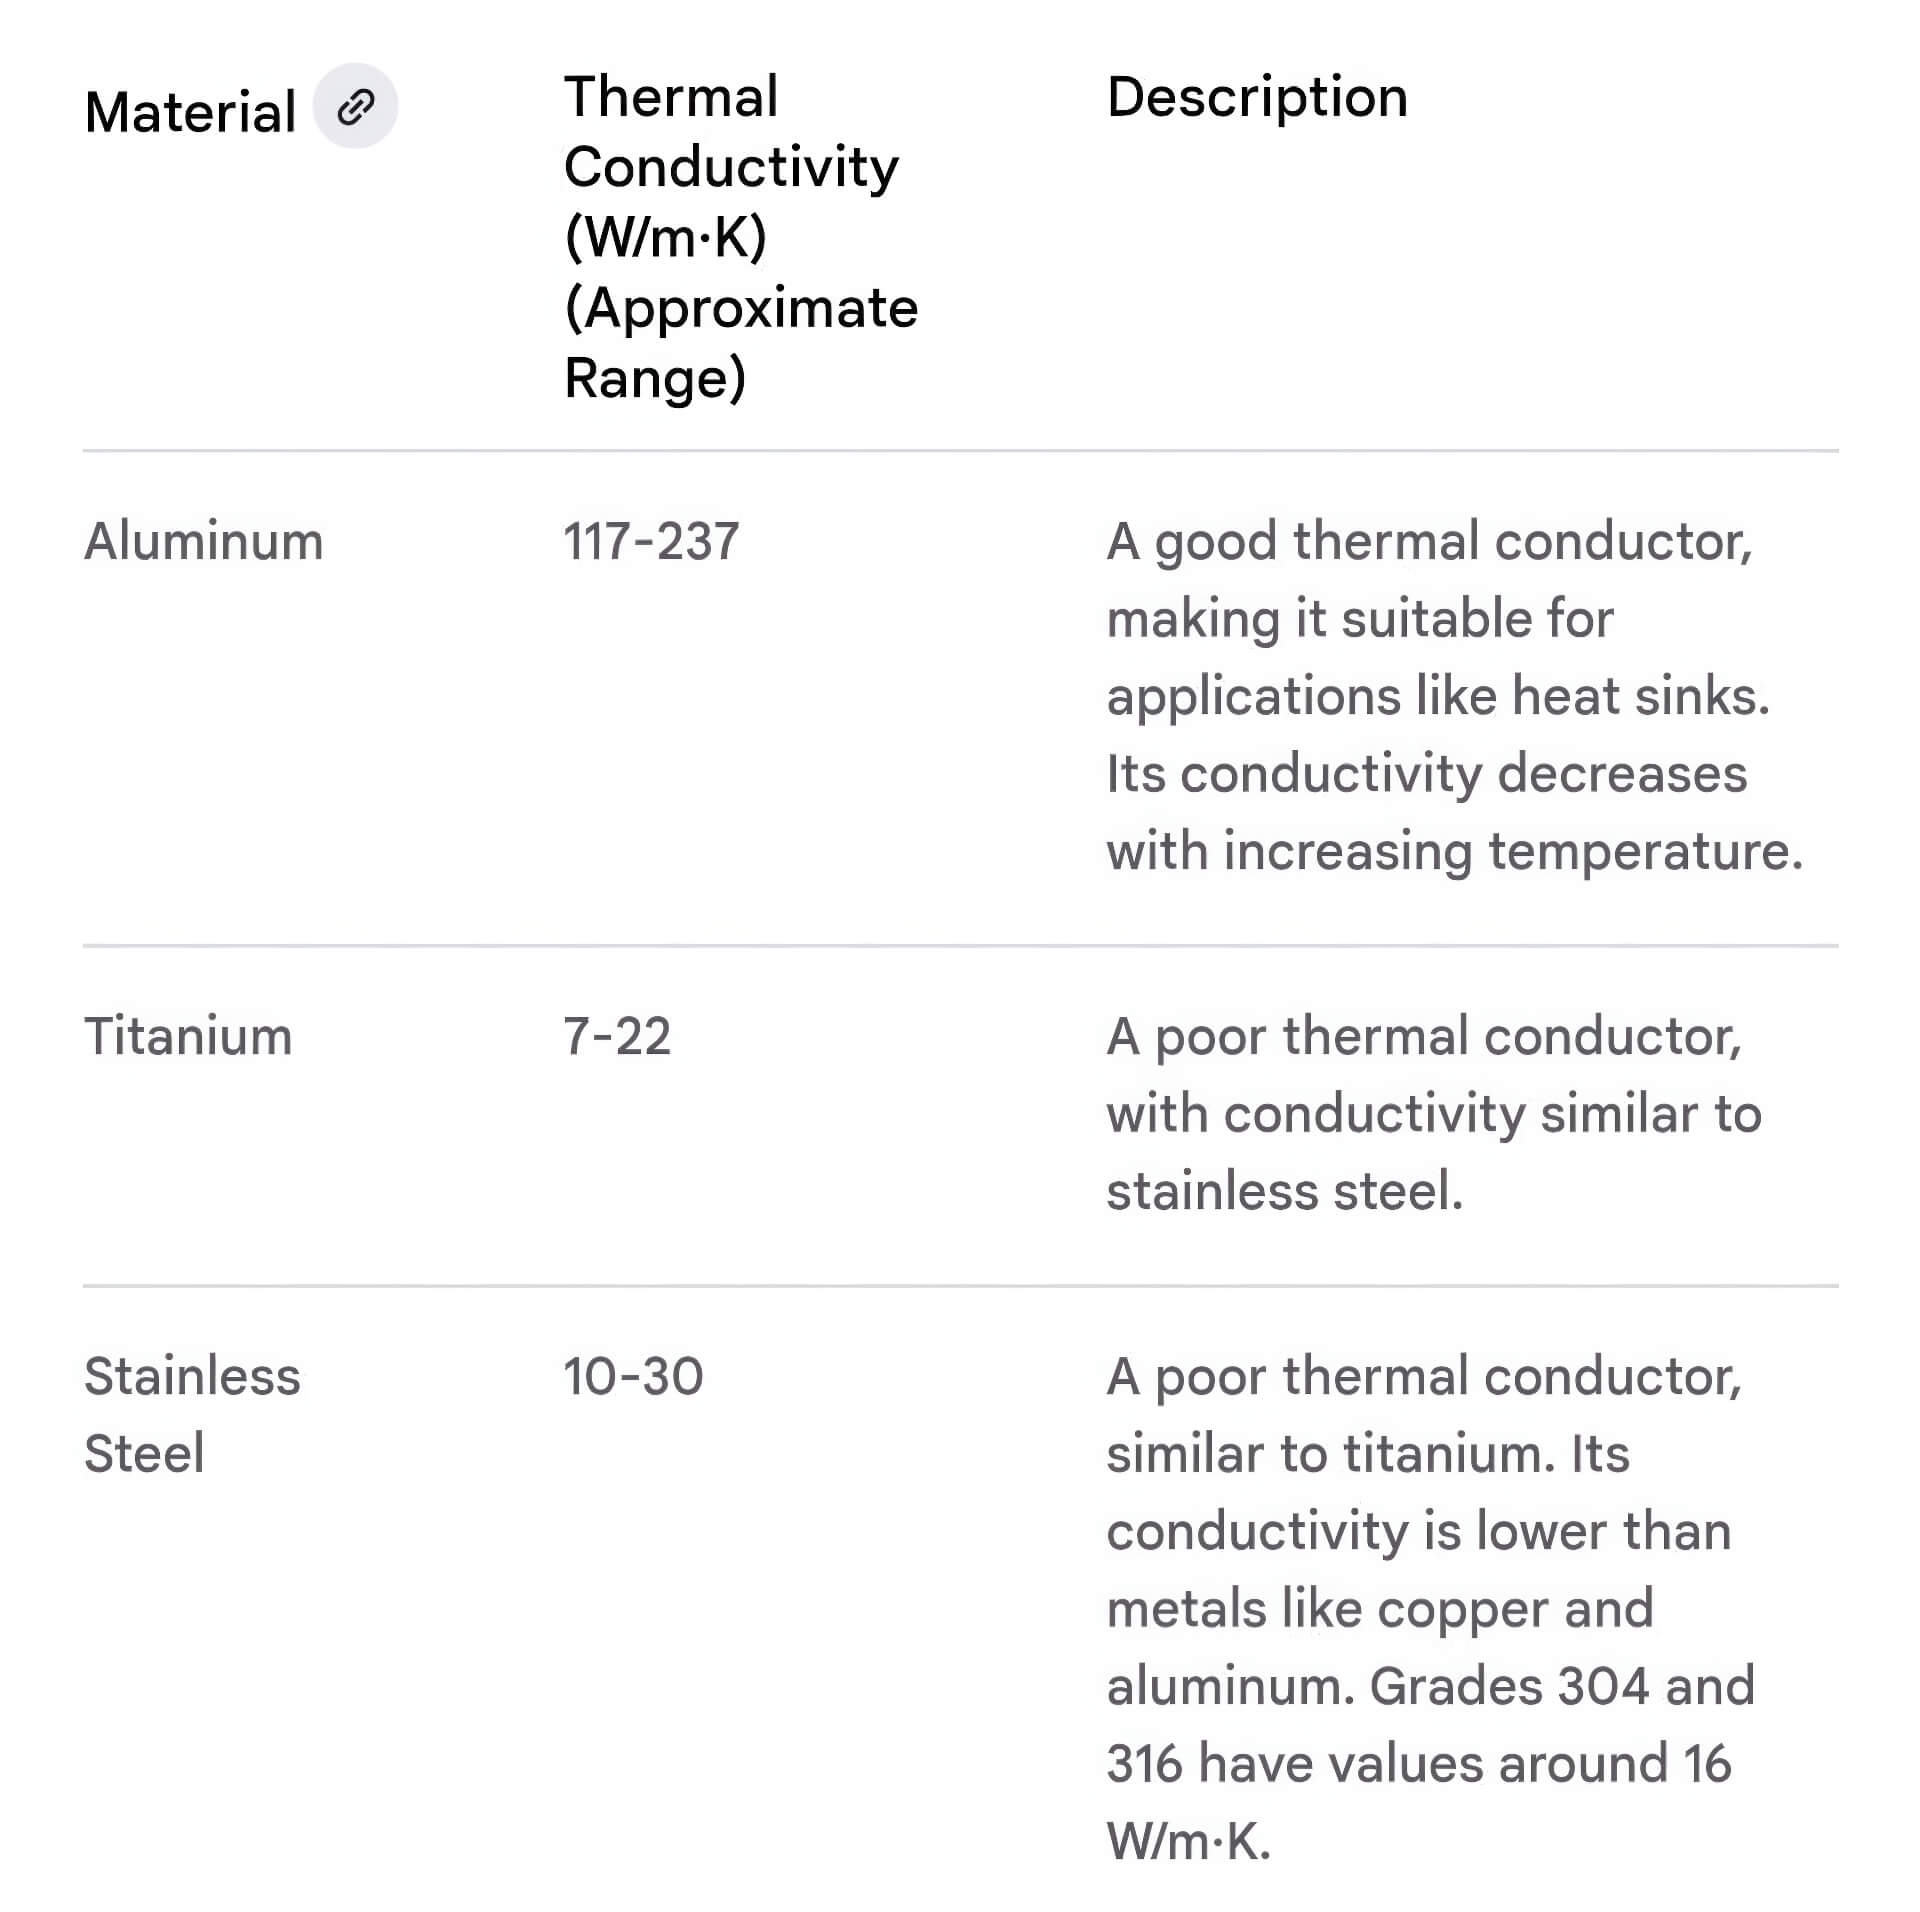Click the Thermal Conductivity column header

740,237
